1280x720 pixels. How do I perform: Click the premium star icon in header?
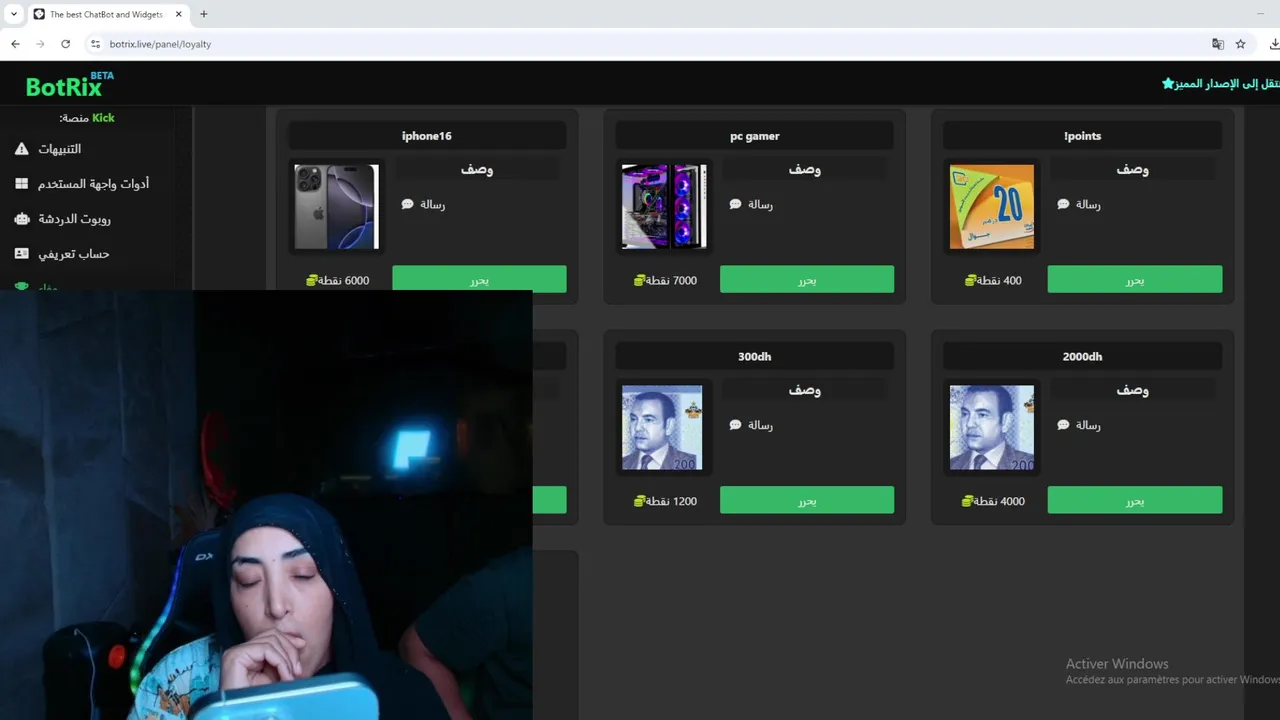pos(1168,84)
